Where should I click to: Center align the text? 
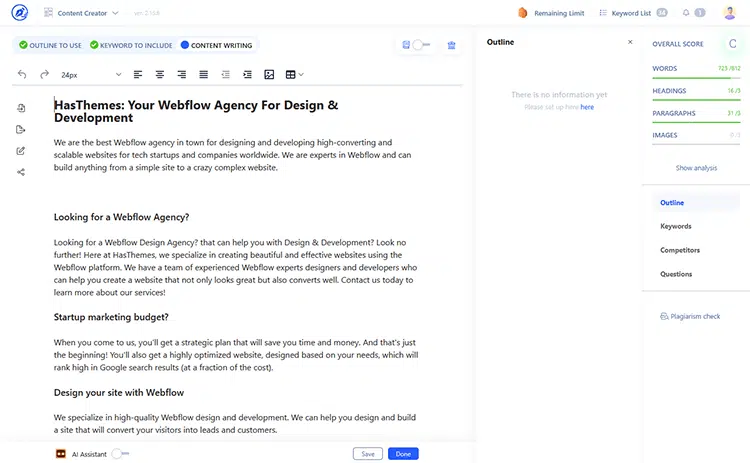tap(159, 75)
